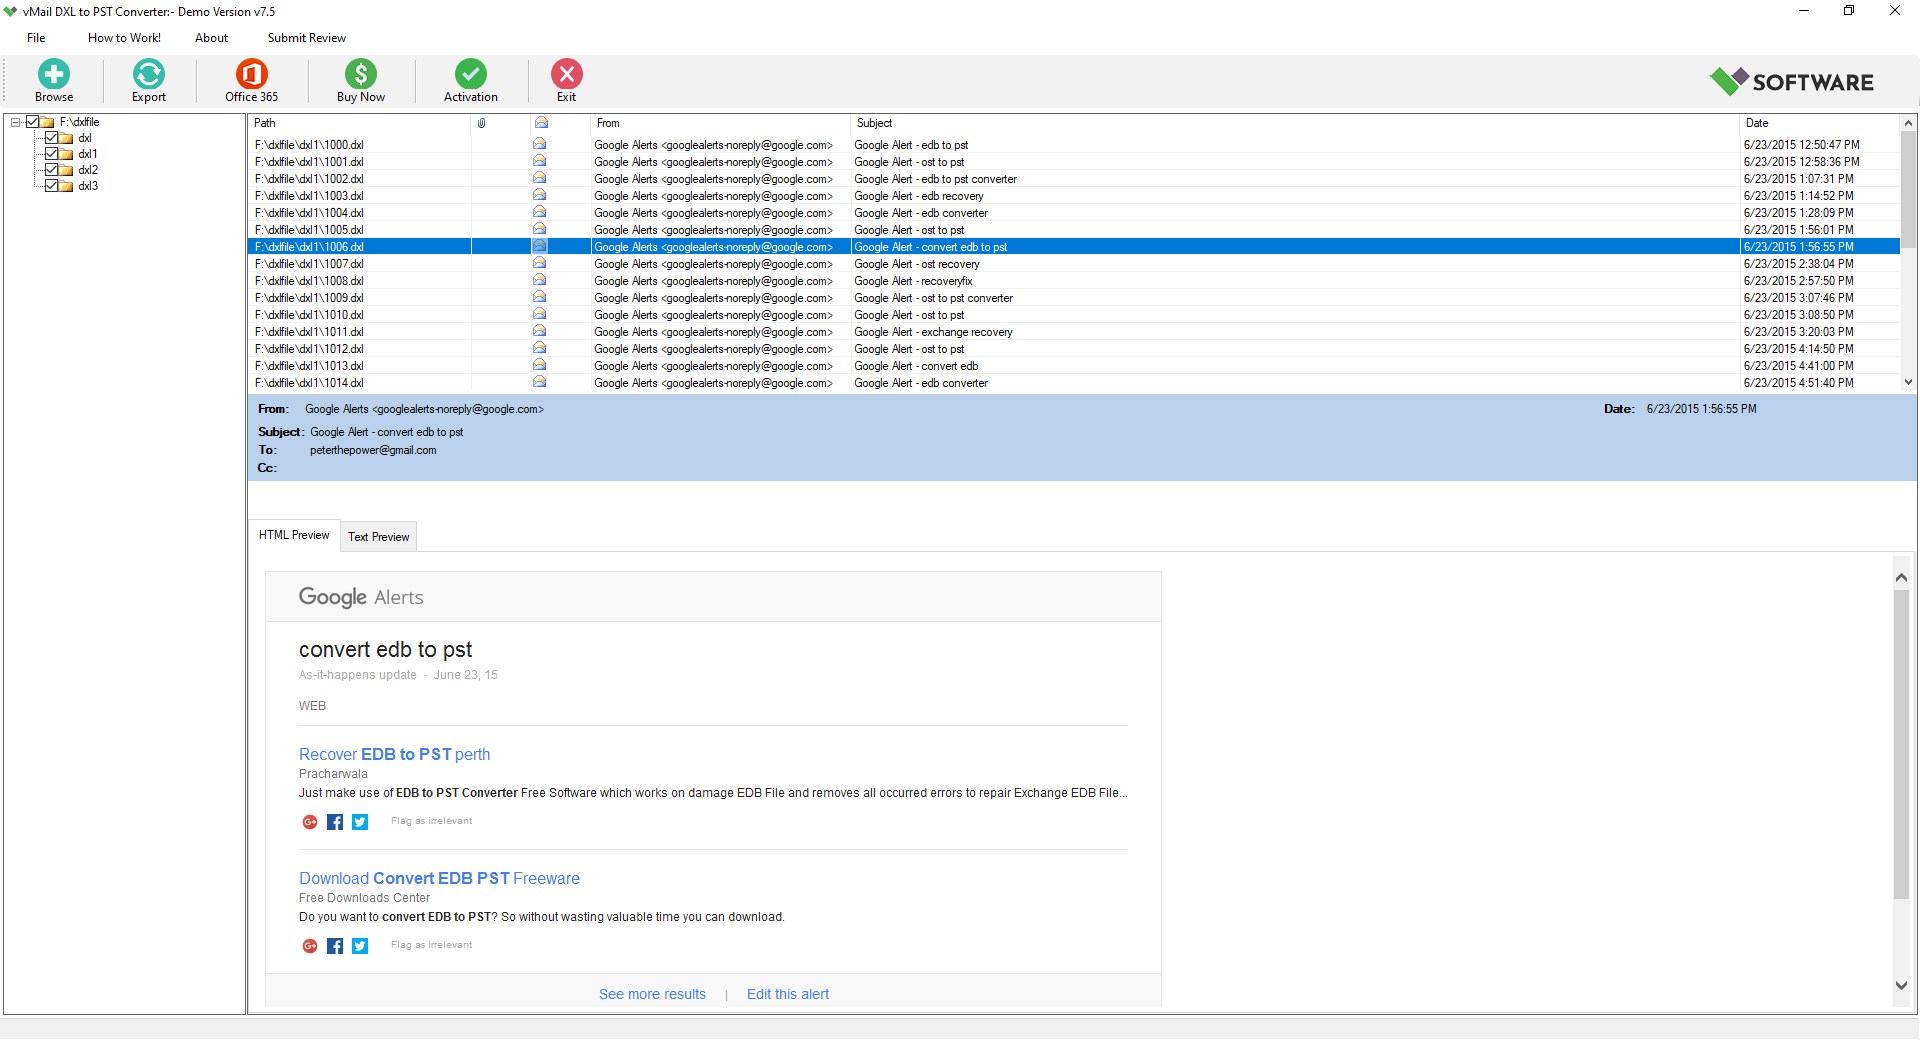This screenshot has height=1040, width=1920.
Task: Click the HTML preview scroll-up arrow
Action: (1902, 578)
